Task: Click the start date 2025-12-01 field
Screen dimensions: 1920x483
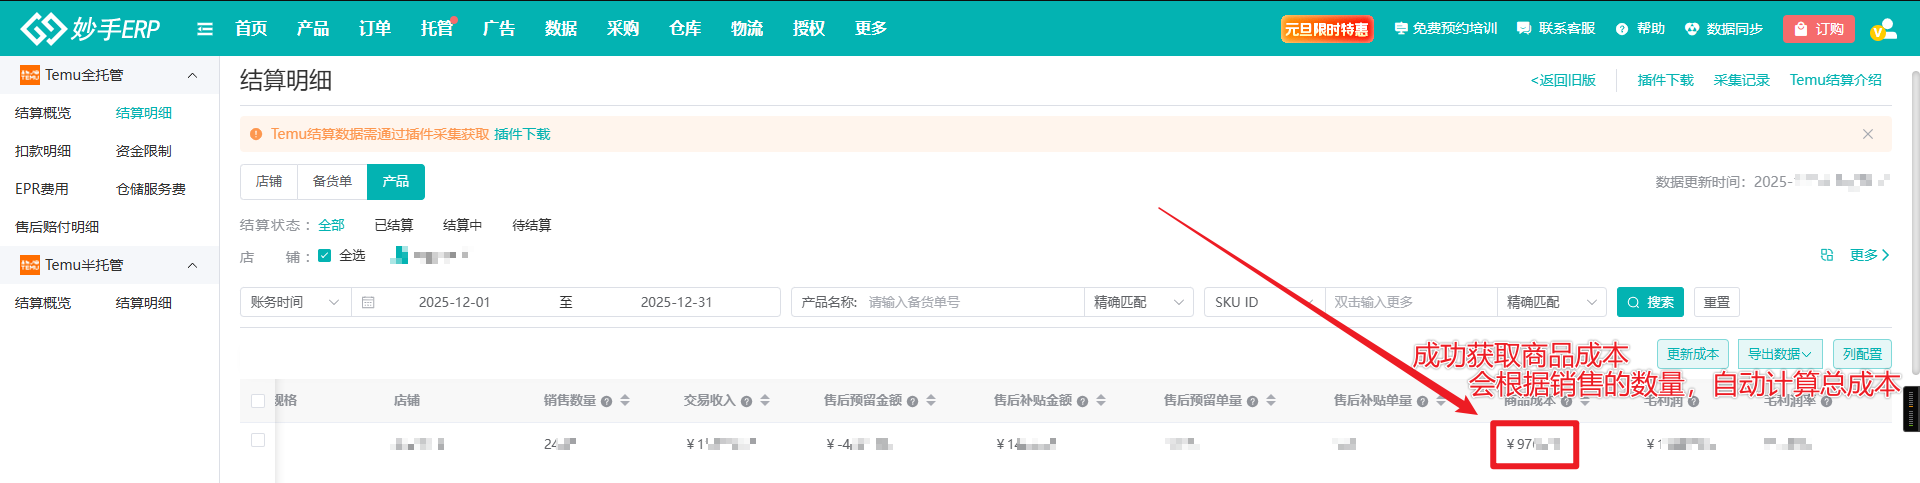Action: tap(455, 302)
